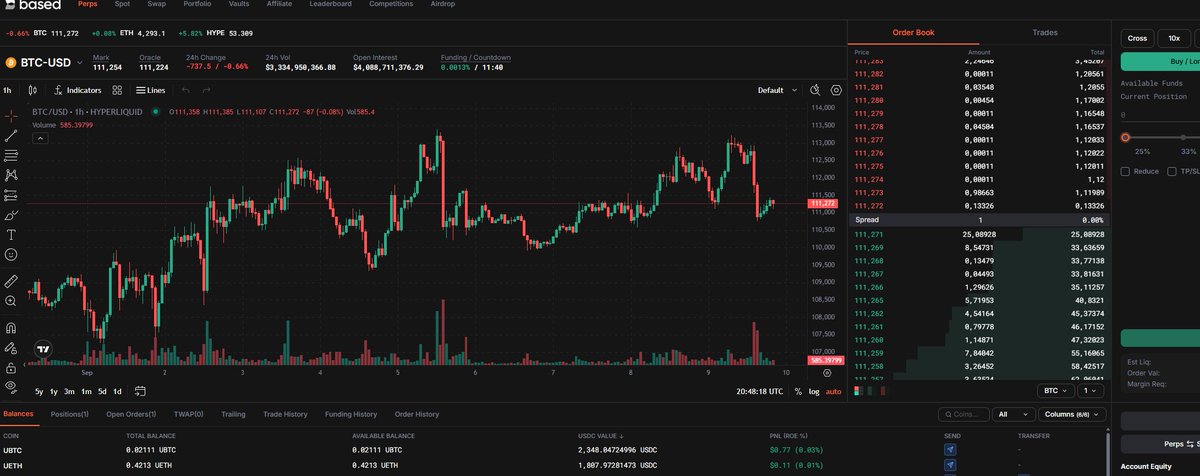Open chart settings gear icon
The width and height of the screenshot is (1200, 476).
(836, 90)
